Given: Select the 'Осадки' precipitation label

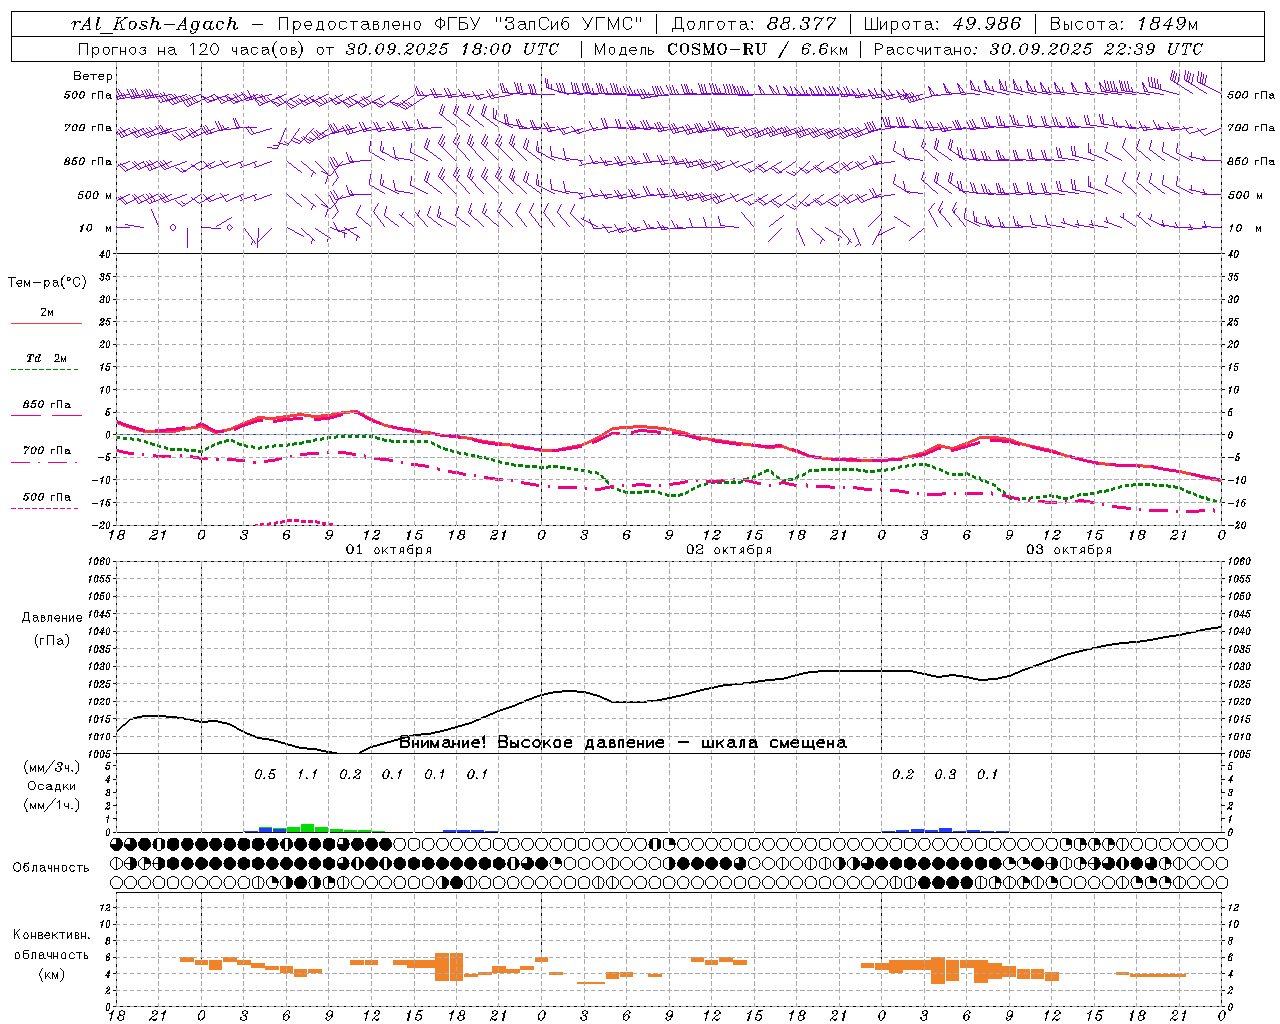Looking at the screenshot, I should (51, 786).
